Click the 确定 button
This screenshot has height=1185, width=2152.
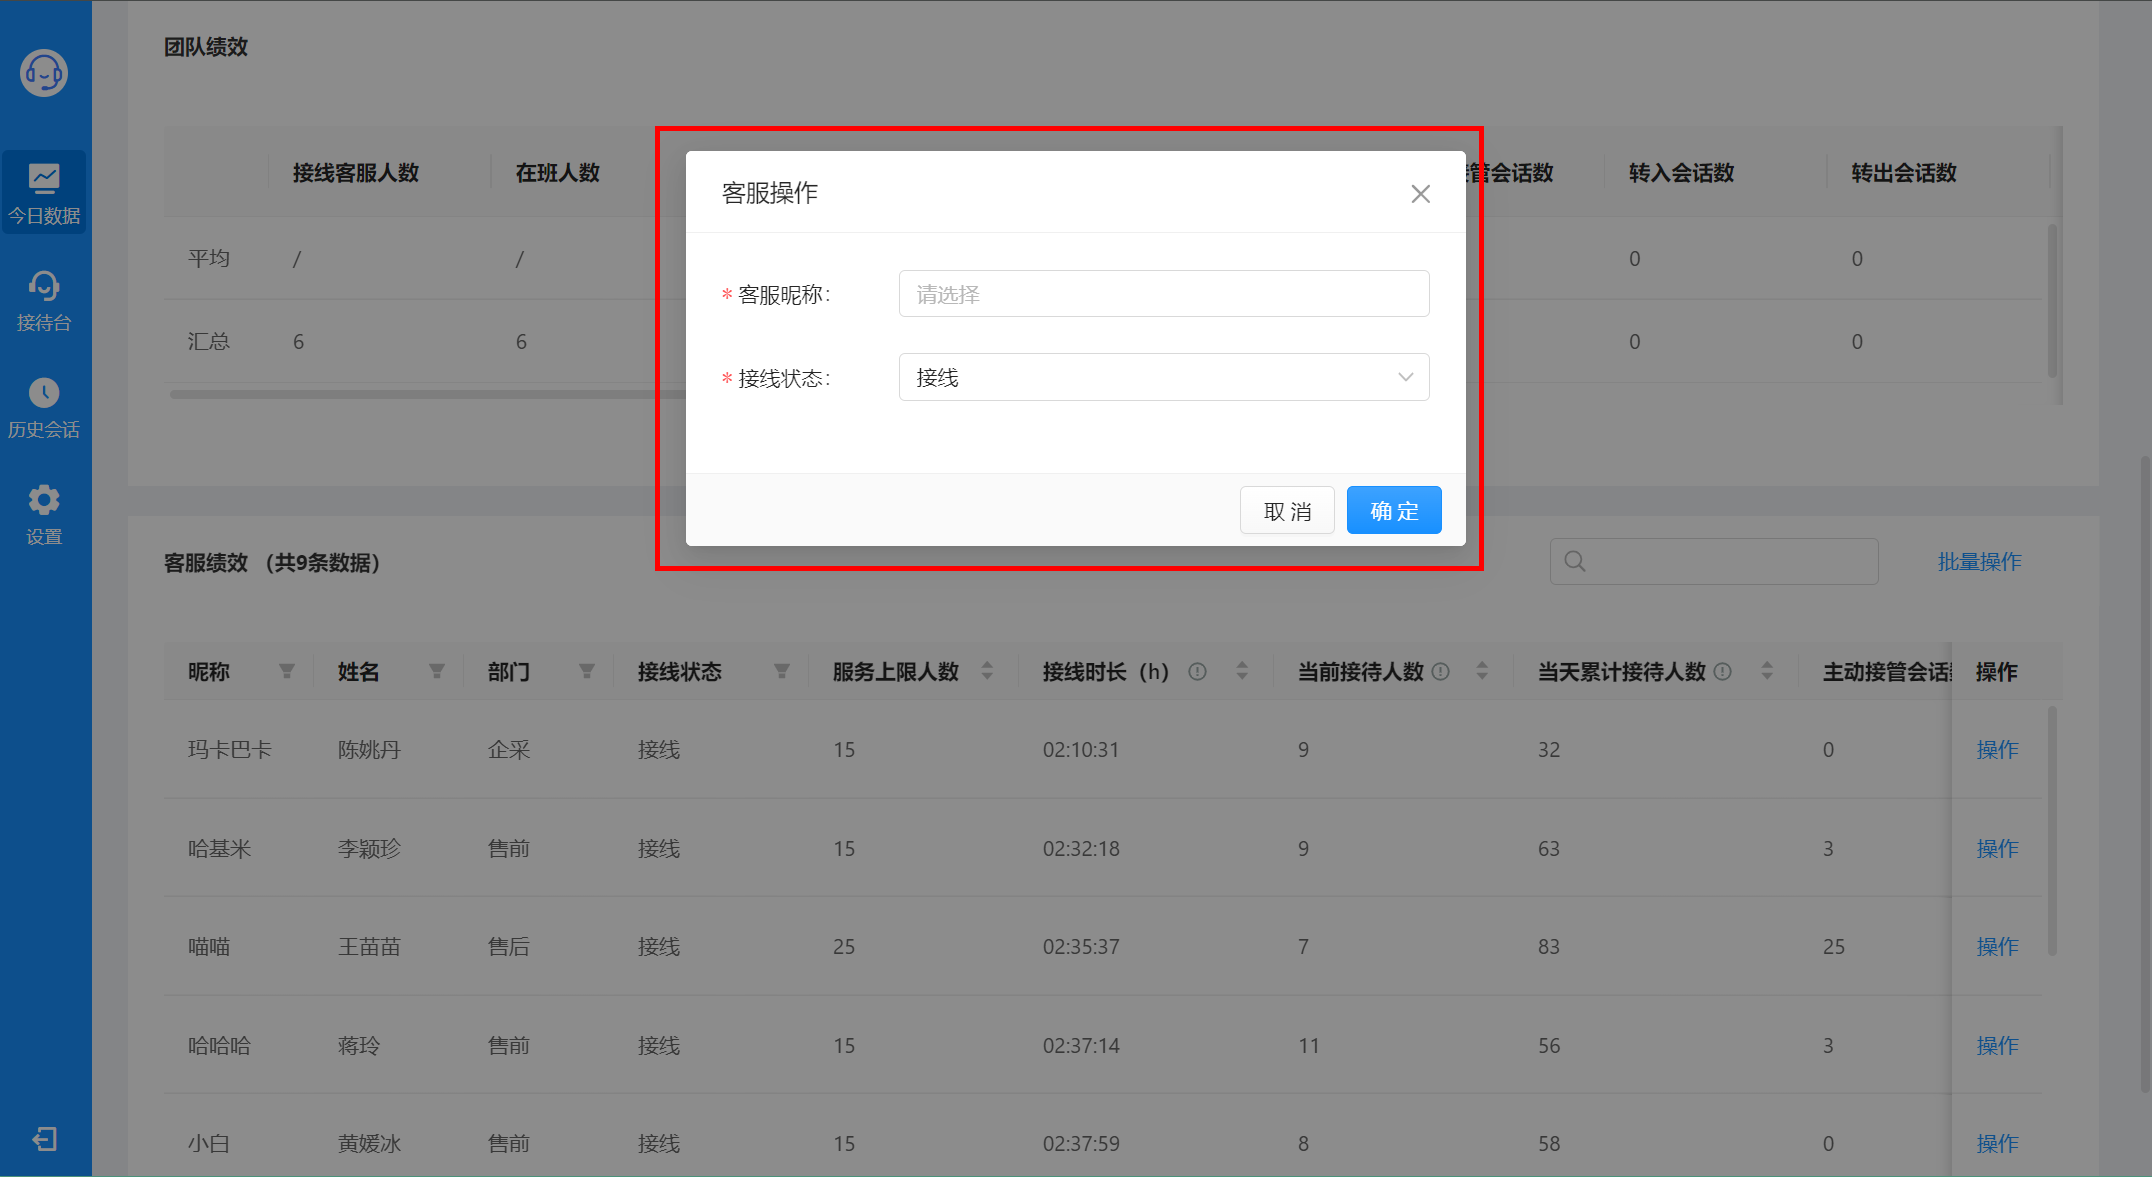point(1394,511)
